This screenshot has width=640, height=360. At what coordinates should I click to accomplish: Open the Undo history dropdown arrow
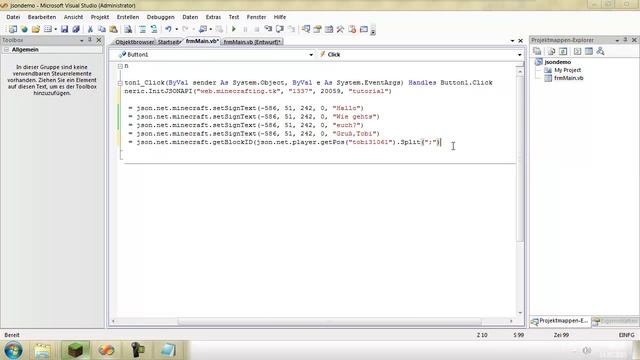coord(176,29)
